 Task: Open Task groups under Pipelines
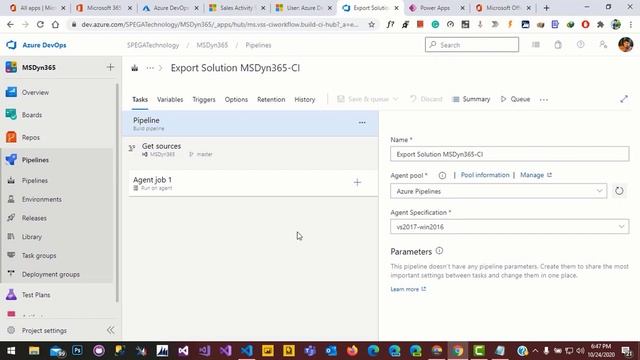click(x=39, y=256)
